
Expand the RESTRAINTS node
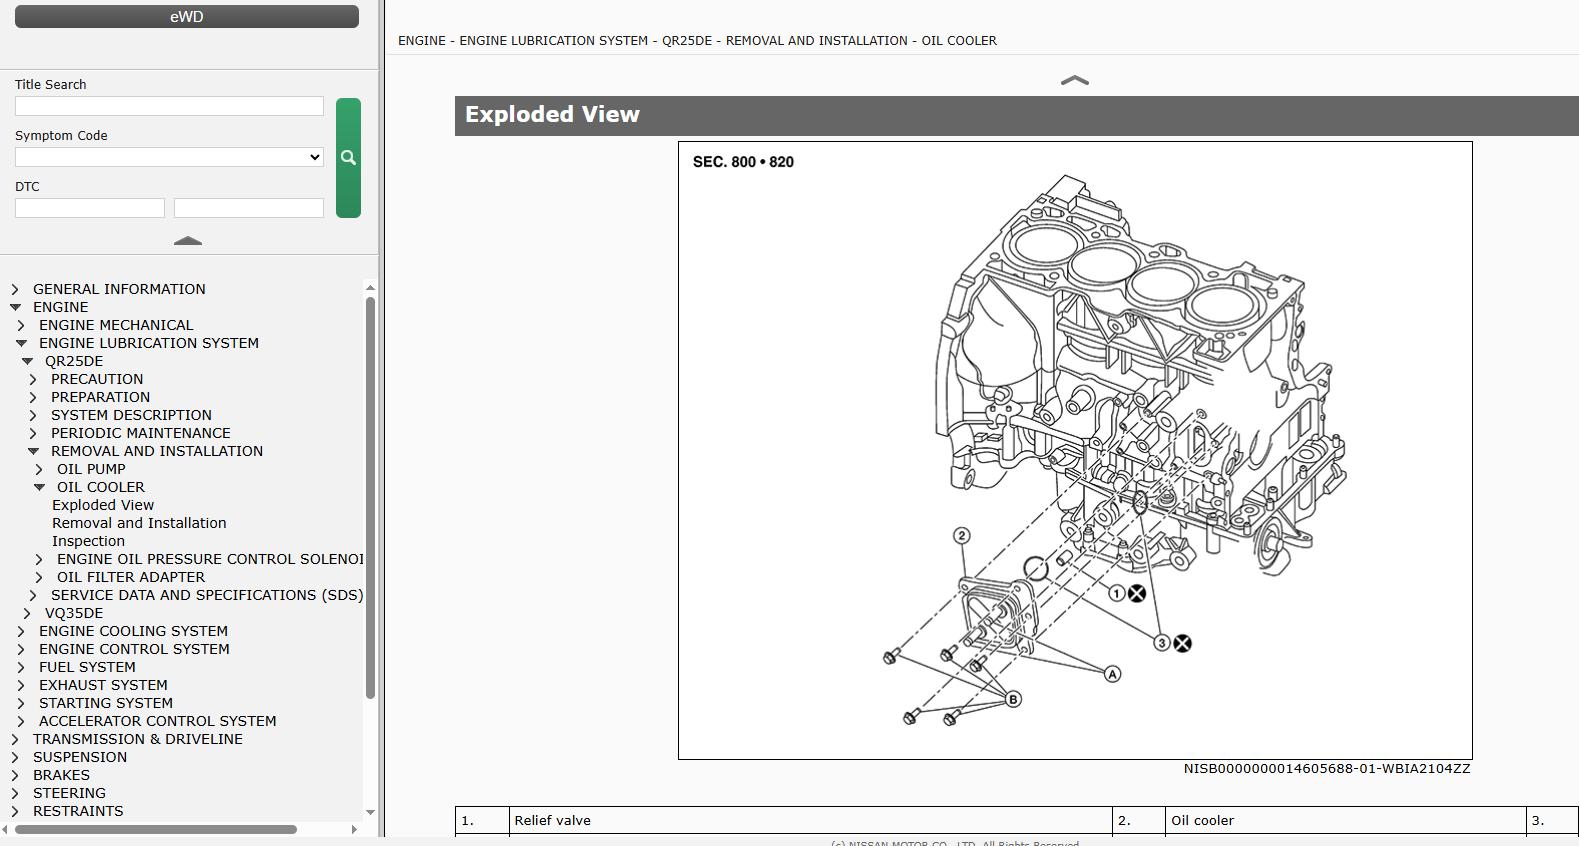click(15, 811)
